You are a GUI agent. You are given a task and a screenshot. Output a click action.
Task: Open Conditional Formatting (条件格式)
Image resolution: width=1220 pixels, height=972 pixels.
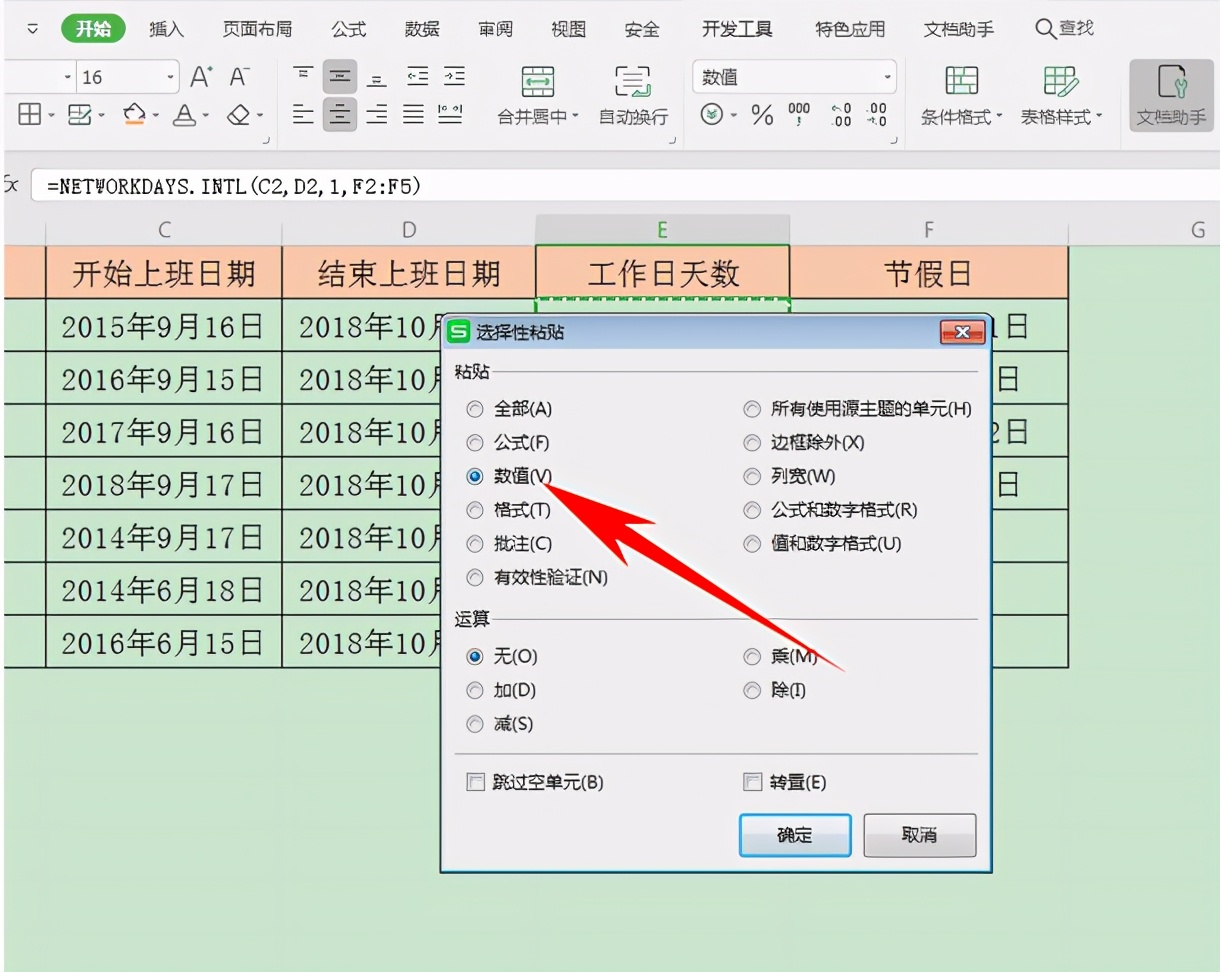click(962, 94)
